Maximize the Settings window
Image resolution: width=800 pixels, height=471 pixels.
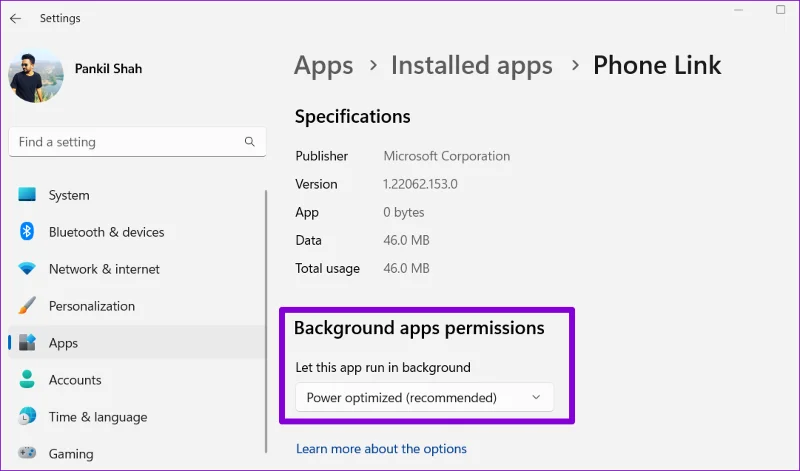coord(781,10)
